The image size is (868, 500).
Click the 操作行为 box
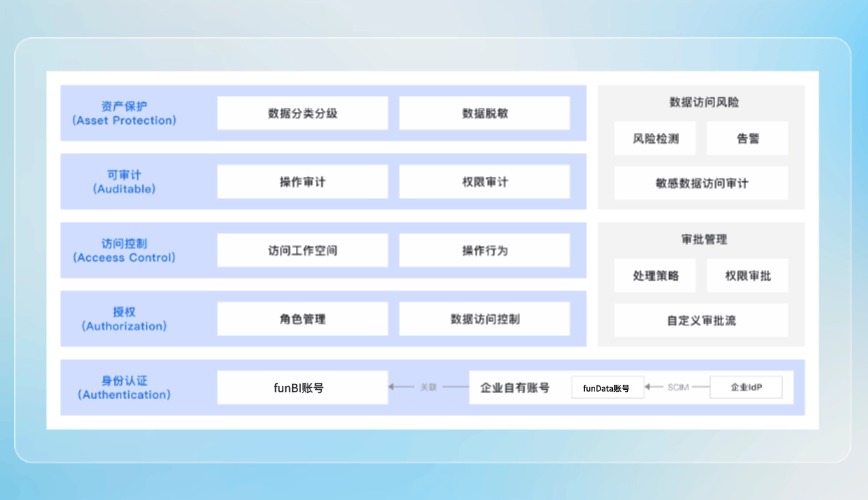click(x=484, y=250)
